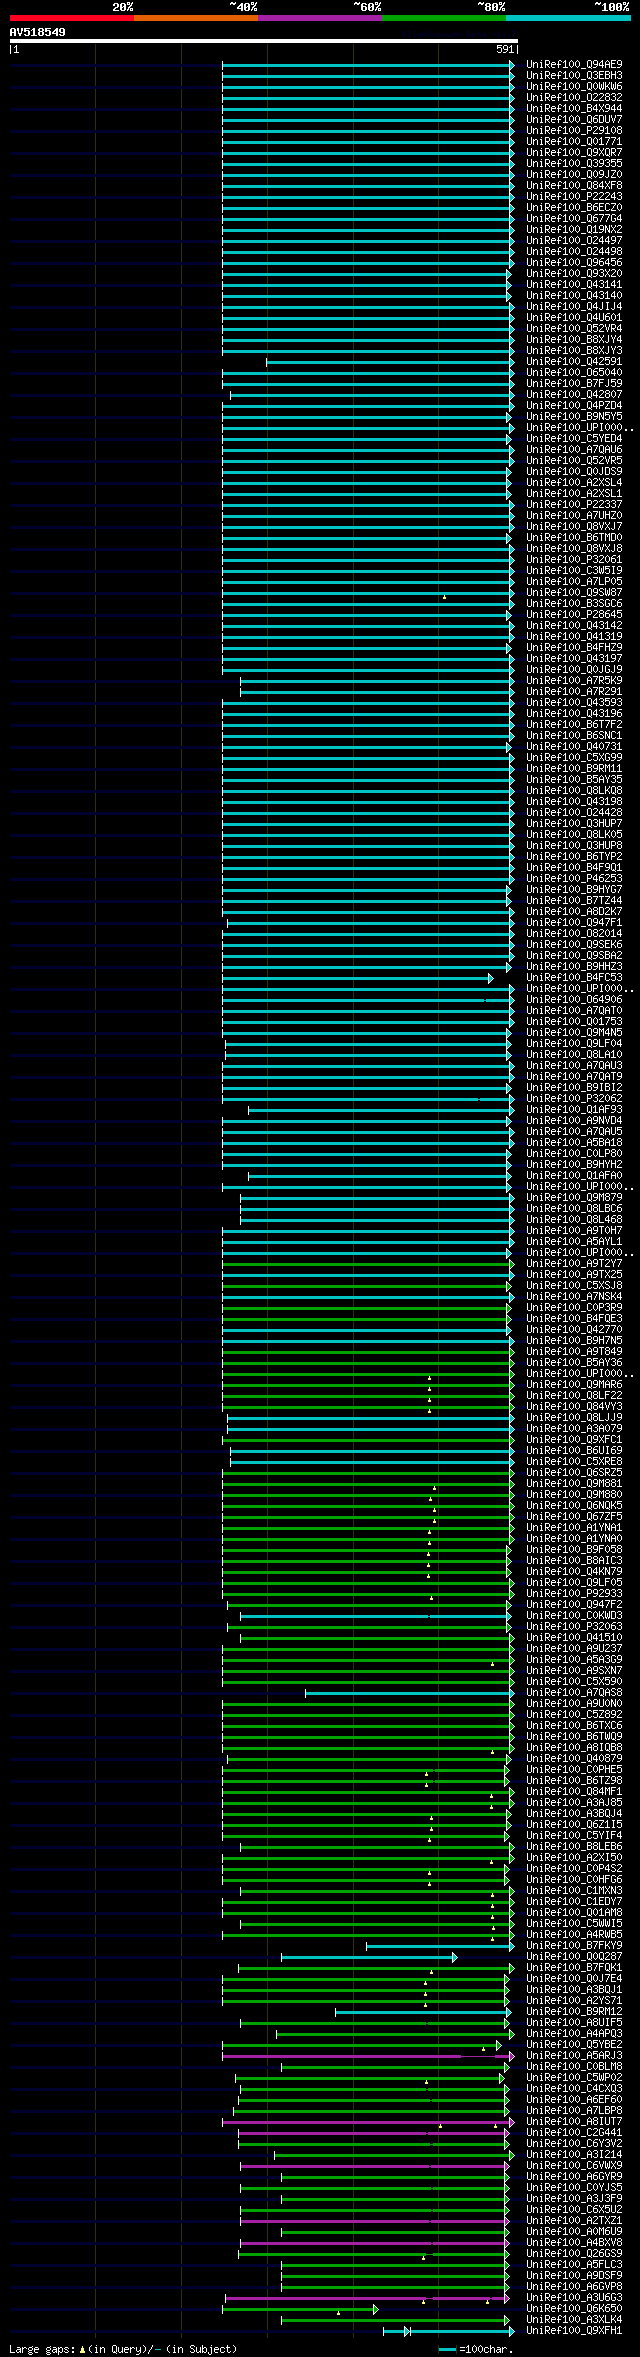
Task: Click the purple alignment bar for UniRef100_A5ARJ3
Action: (x=368, y=2055)
